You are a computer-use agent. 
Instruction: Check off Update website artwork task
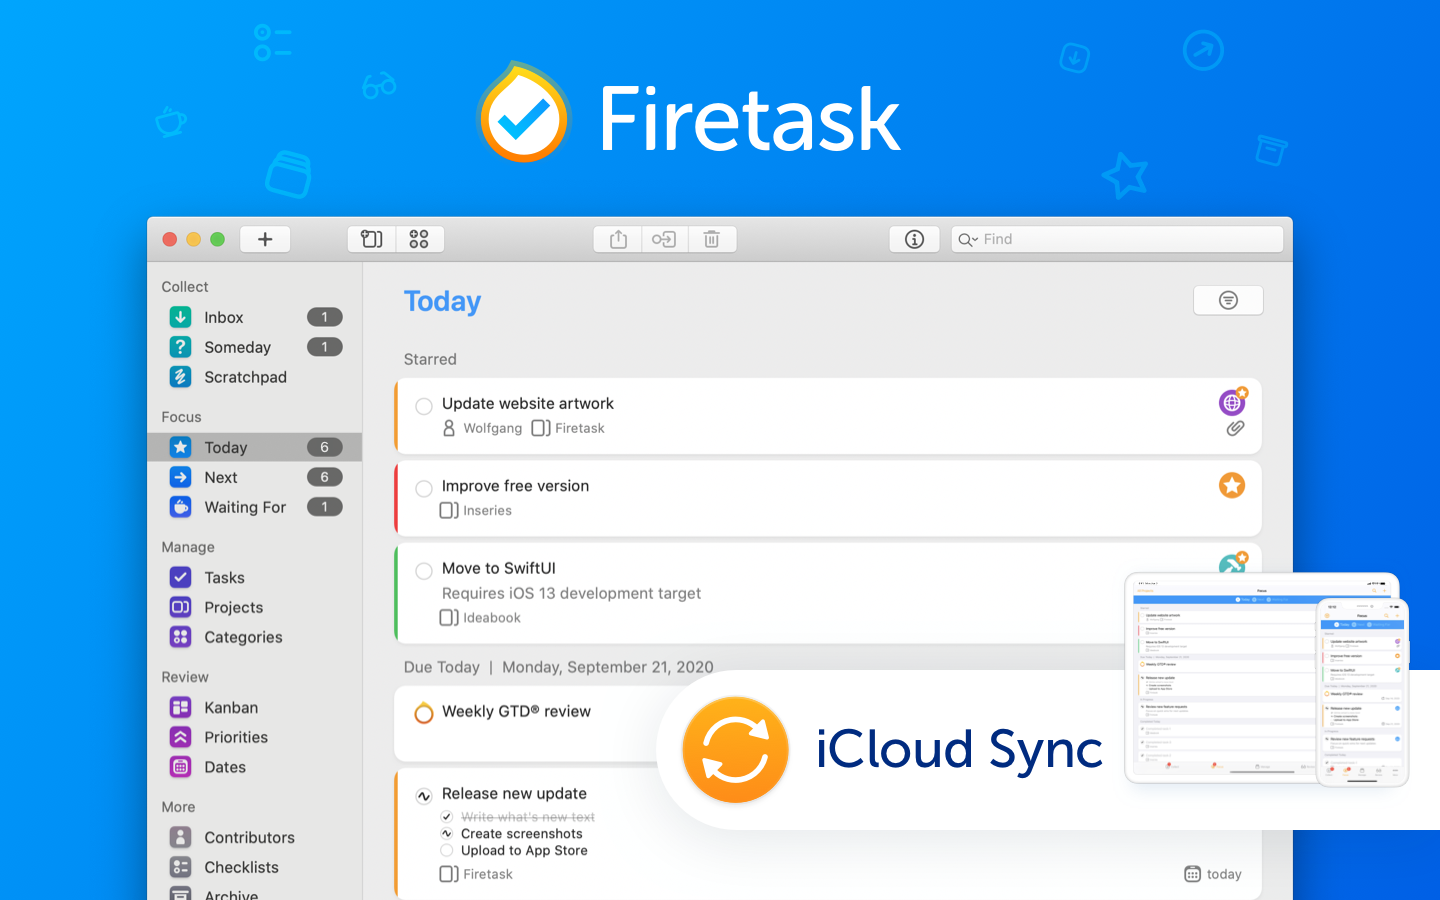424,406
